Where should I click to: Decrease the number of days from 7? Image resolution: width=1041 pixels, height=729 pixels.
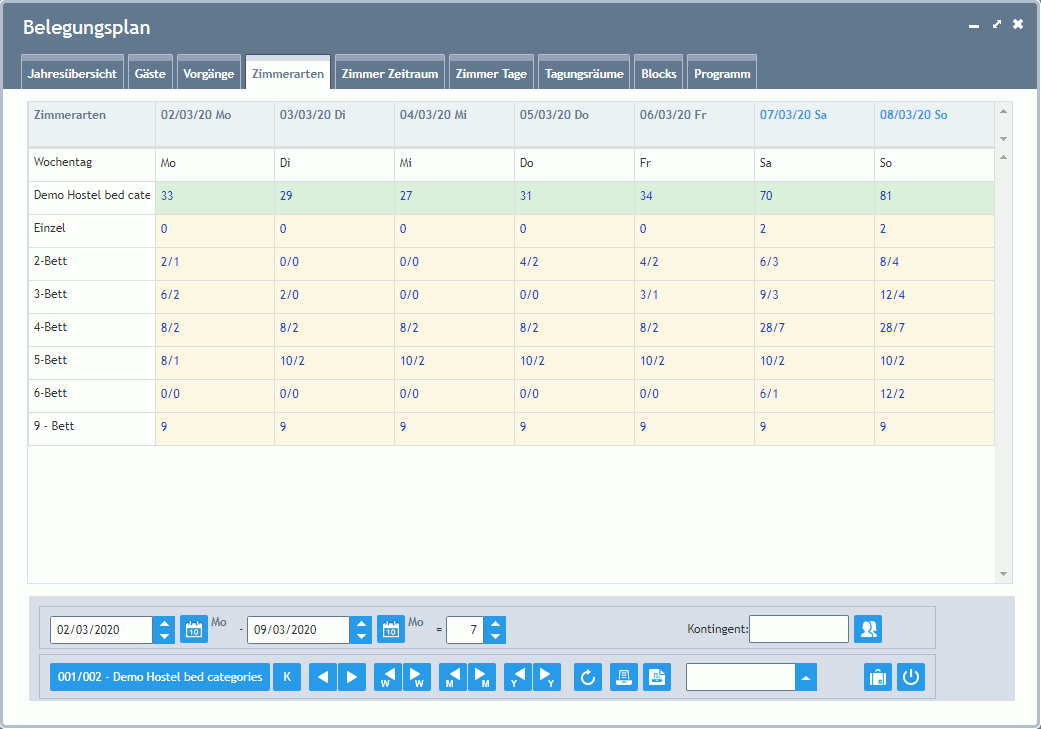(x=495, y=636)
